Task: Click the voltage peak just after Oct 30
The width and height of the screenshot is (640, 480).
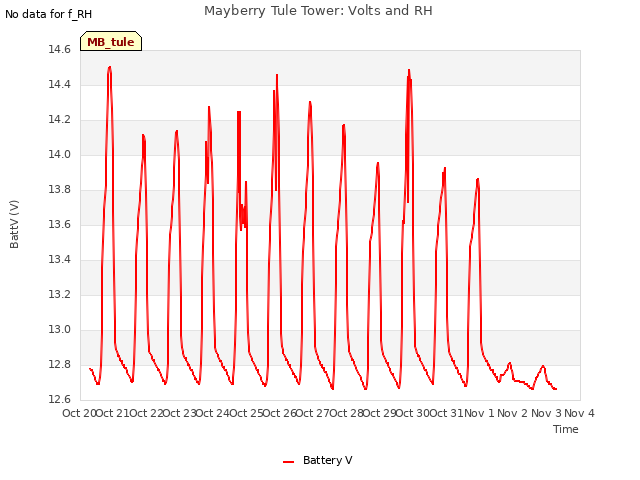Action: tap(409, 71)
